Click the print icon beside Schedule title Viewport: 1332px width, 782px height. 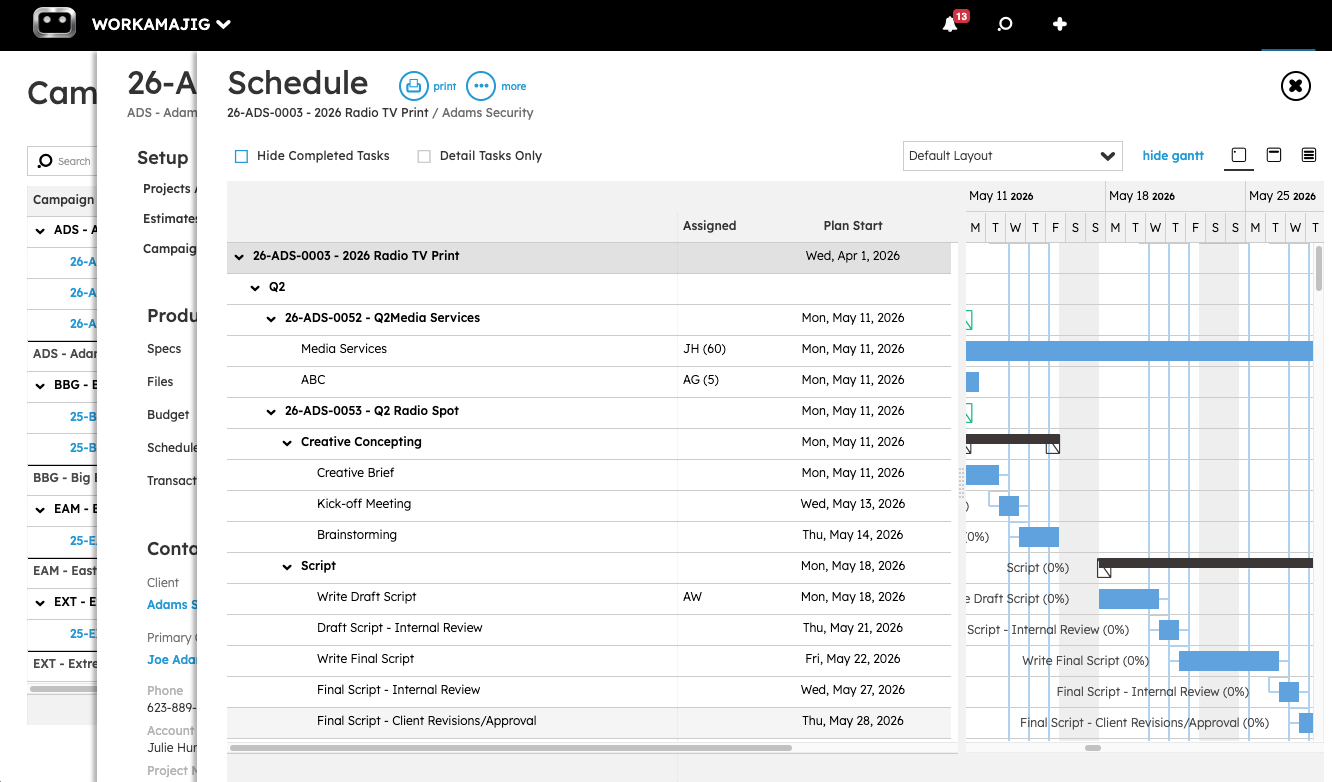(x=412, y=86)
